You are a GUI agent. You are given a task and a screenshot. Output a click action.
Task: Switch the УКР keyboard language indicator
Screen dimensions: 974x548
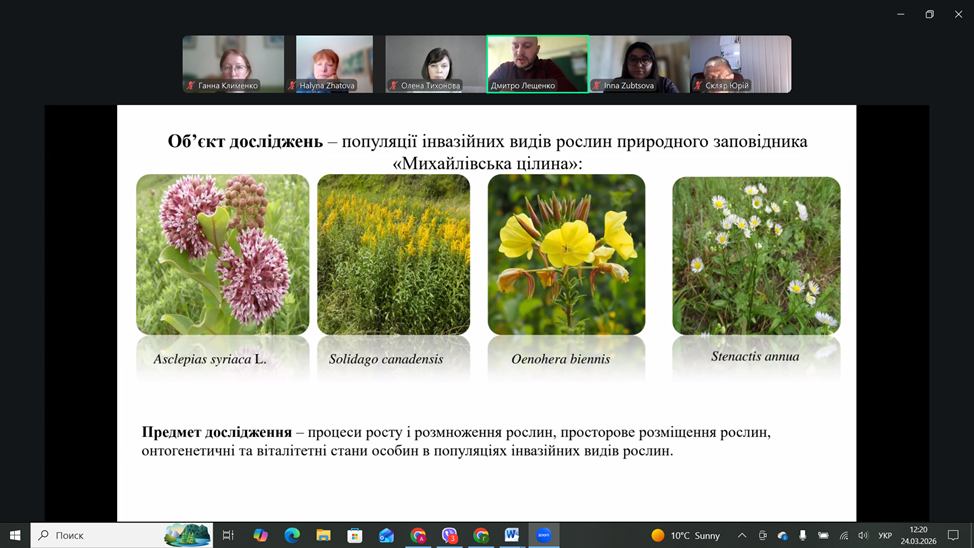(x=885, y=535)
